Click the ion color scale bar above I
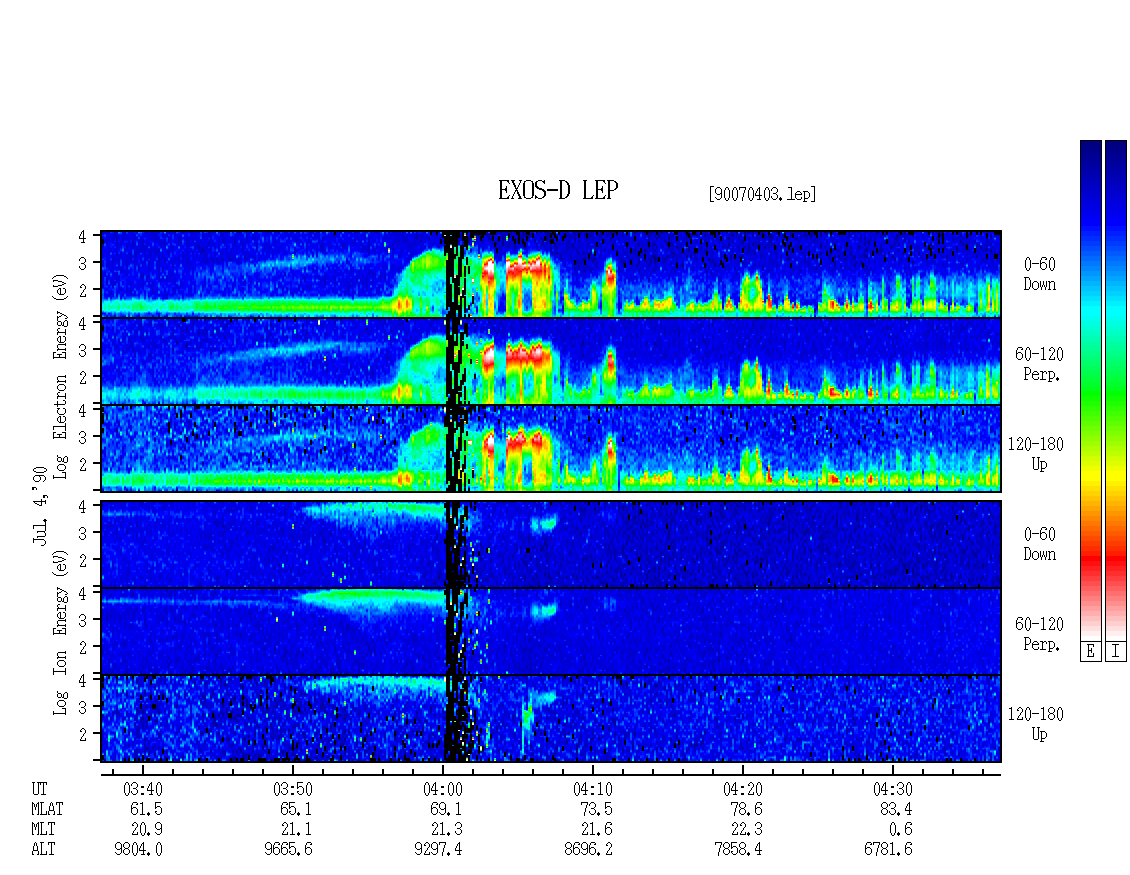 coord(1116,390)
